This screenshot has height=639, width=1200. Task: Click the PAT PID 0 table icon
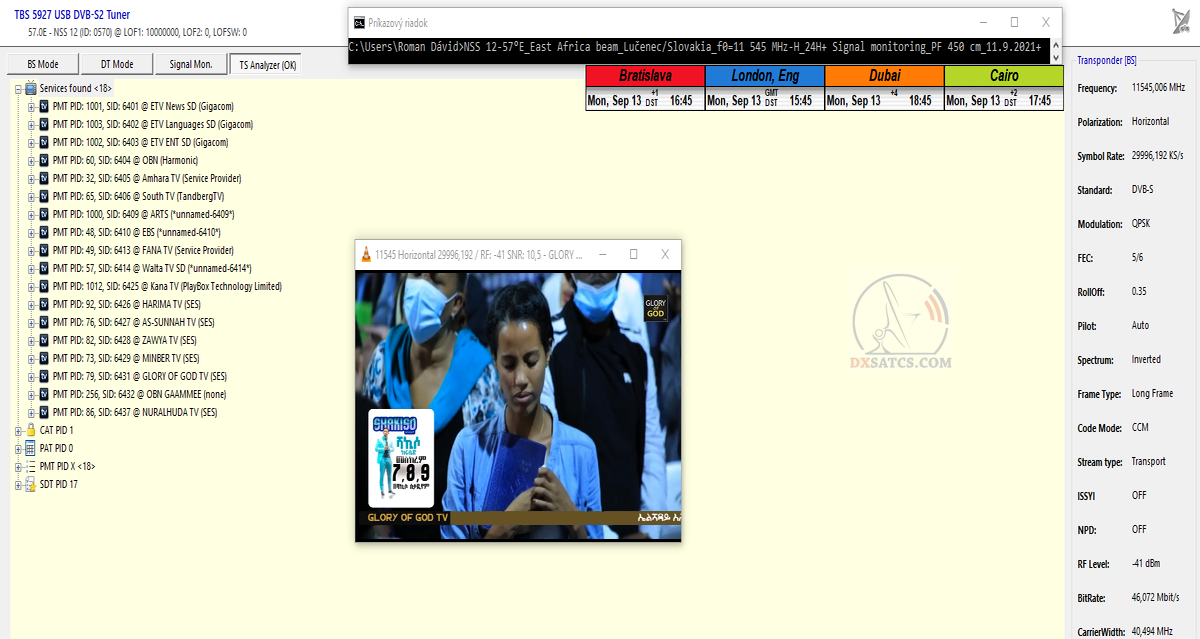(31, 448)
